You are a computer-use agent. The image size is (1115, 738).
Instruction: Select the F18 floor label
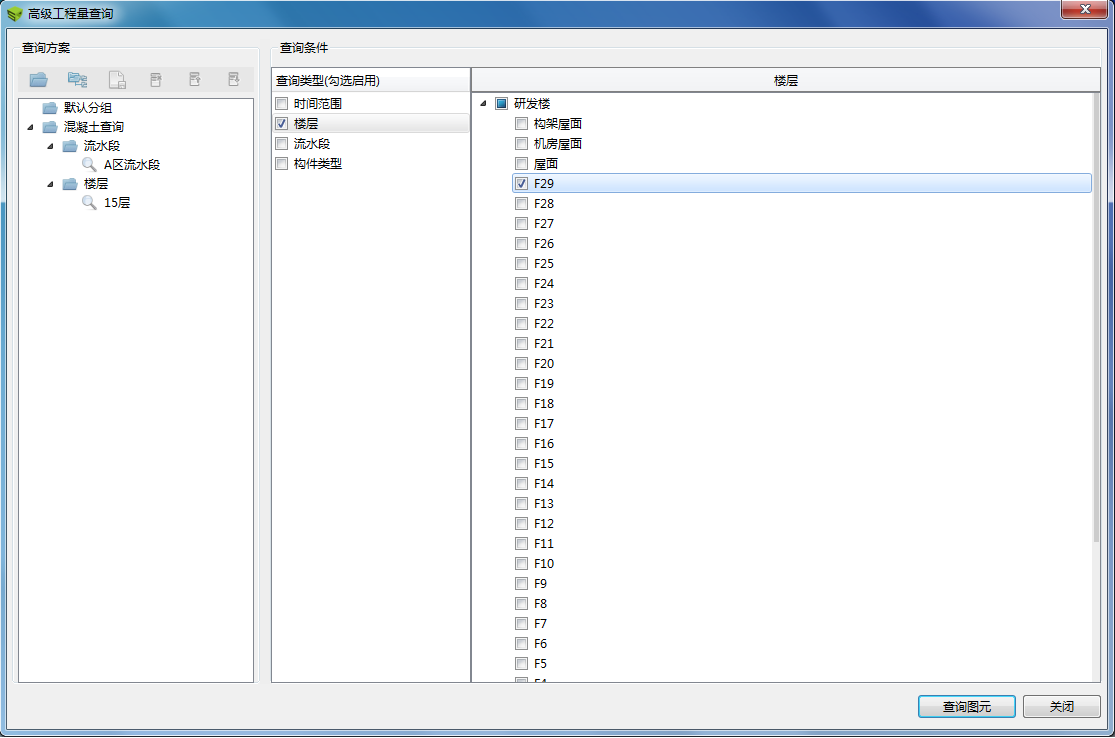tap(544, 404)
